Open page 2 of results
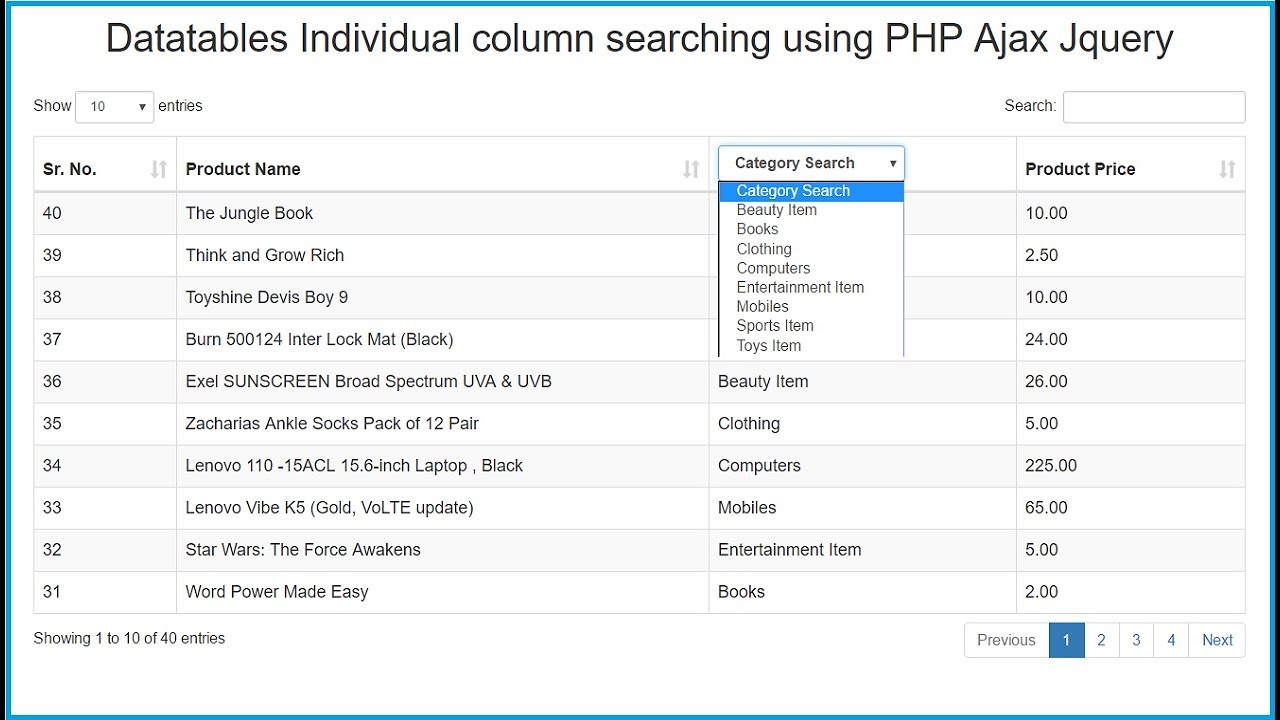Image resolution: width=1280 pixels, height=720 pixels. 1101,640
